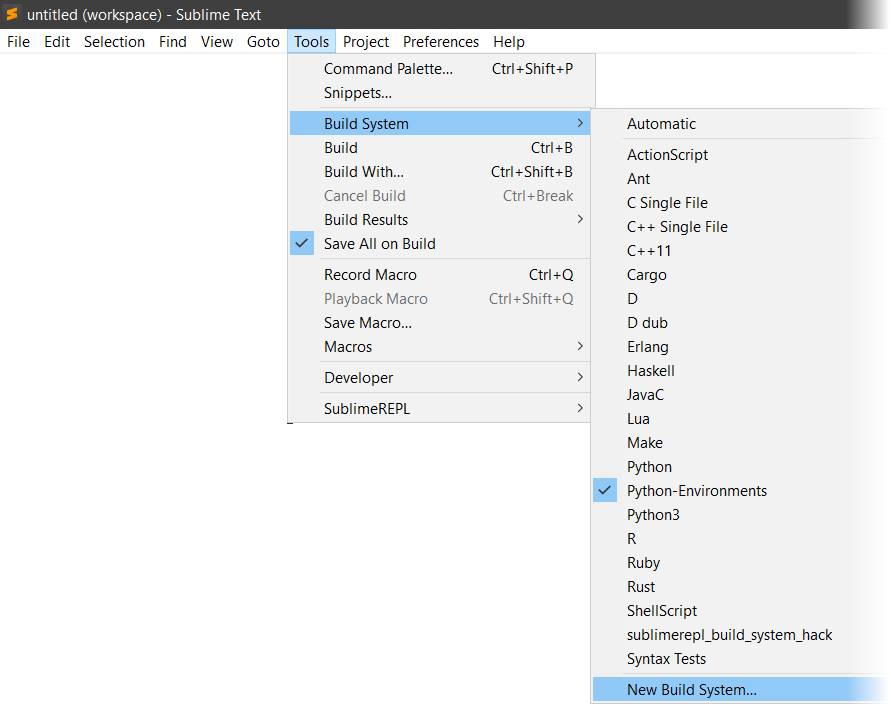Image resolution: width=891 pixels, height=704 pixels.
Task: Pick the Rust build system
Action: 641,586
